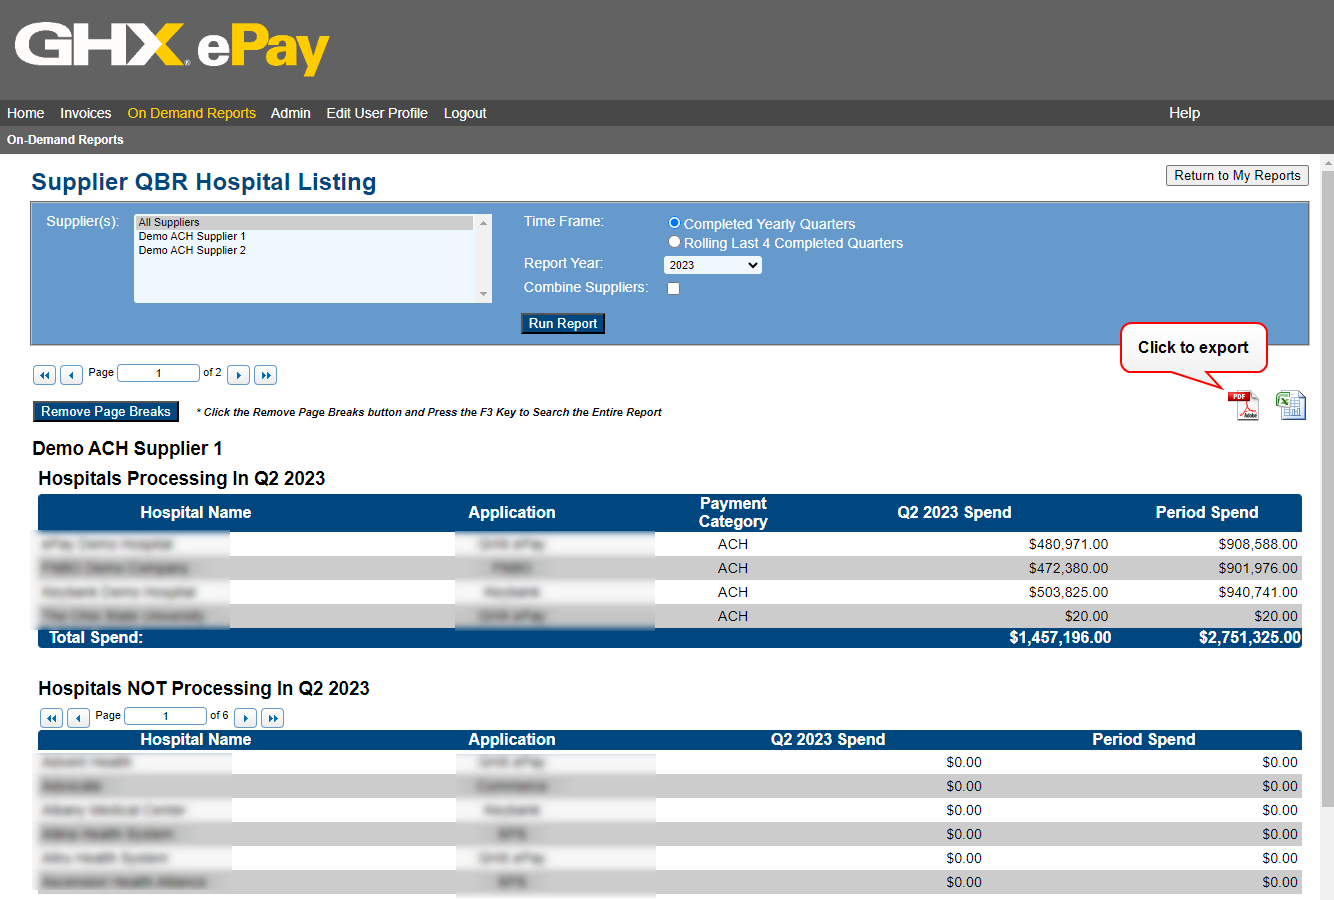The image size is (1334, 900).
Task: Go to first page of main report
Action: click(44, 375)
